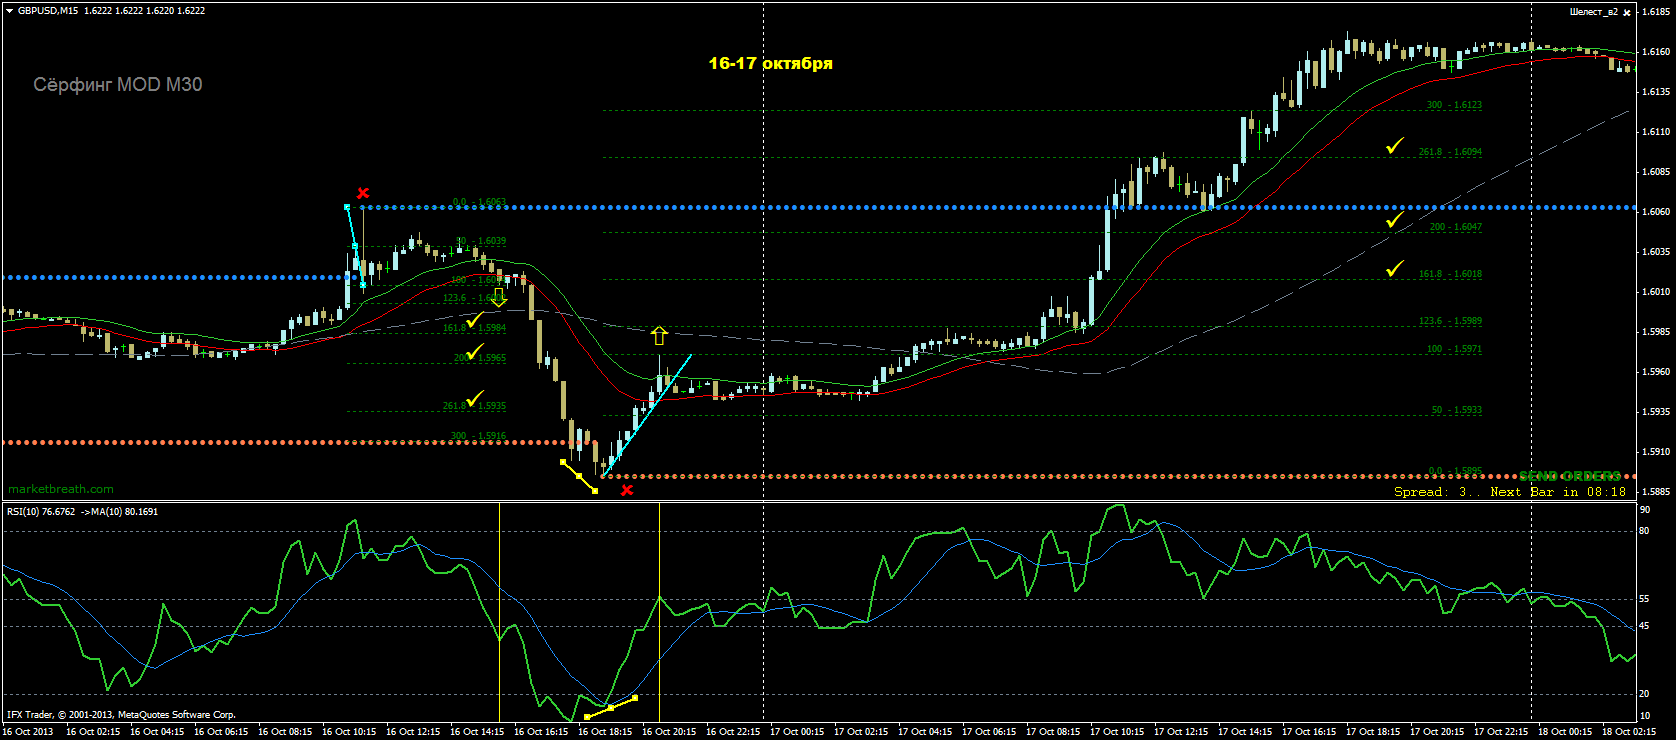Click the RSI scale value 80
The height and width of the screenshot is (740, 1676).
tap(1645, 531)
